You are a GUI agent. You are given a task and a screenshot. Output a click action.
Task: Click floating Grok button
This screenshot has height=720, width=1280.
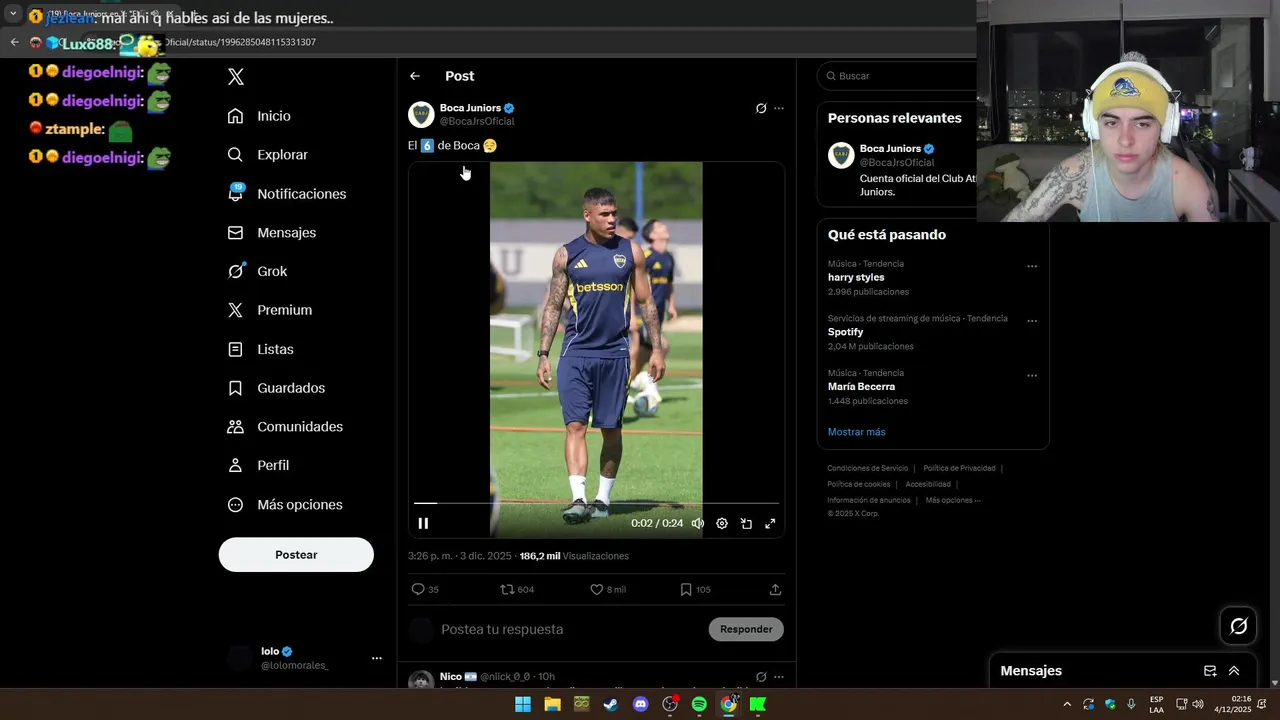coord(1239,626)
